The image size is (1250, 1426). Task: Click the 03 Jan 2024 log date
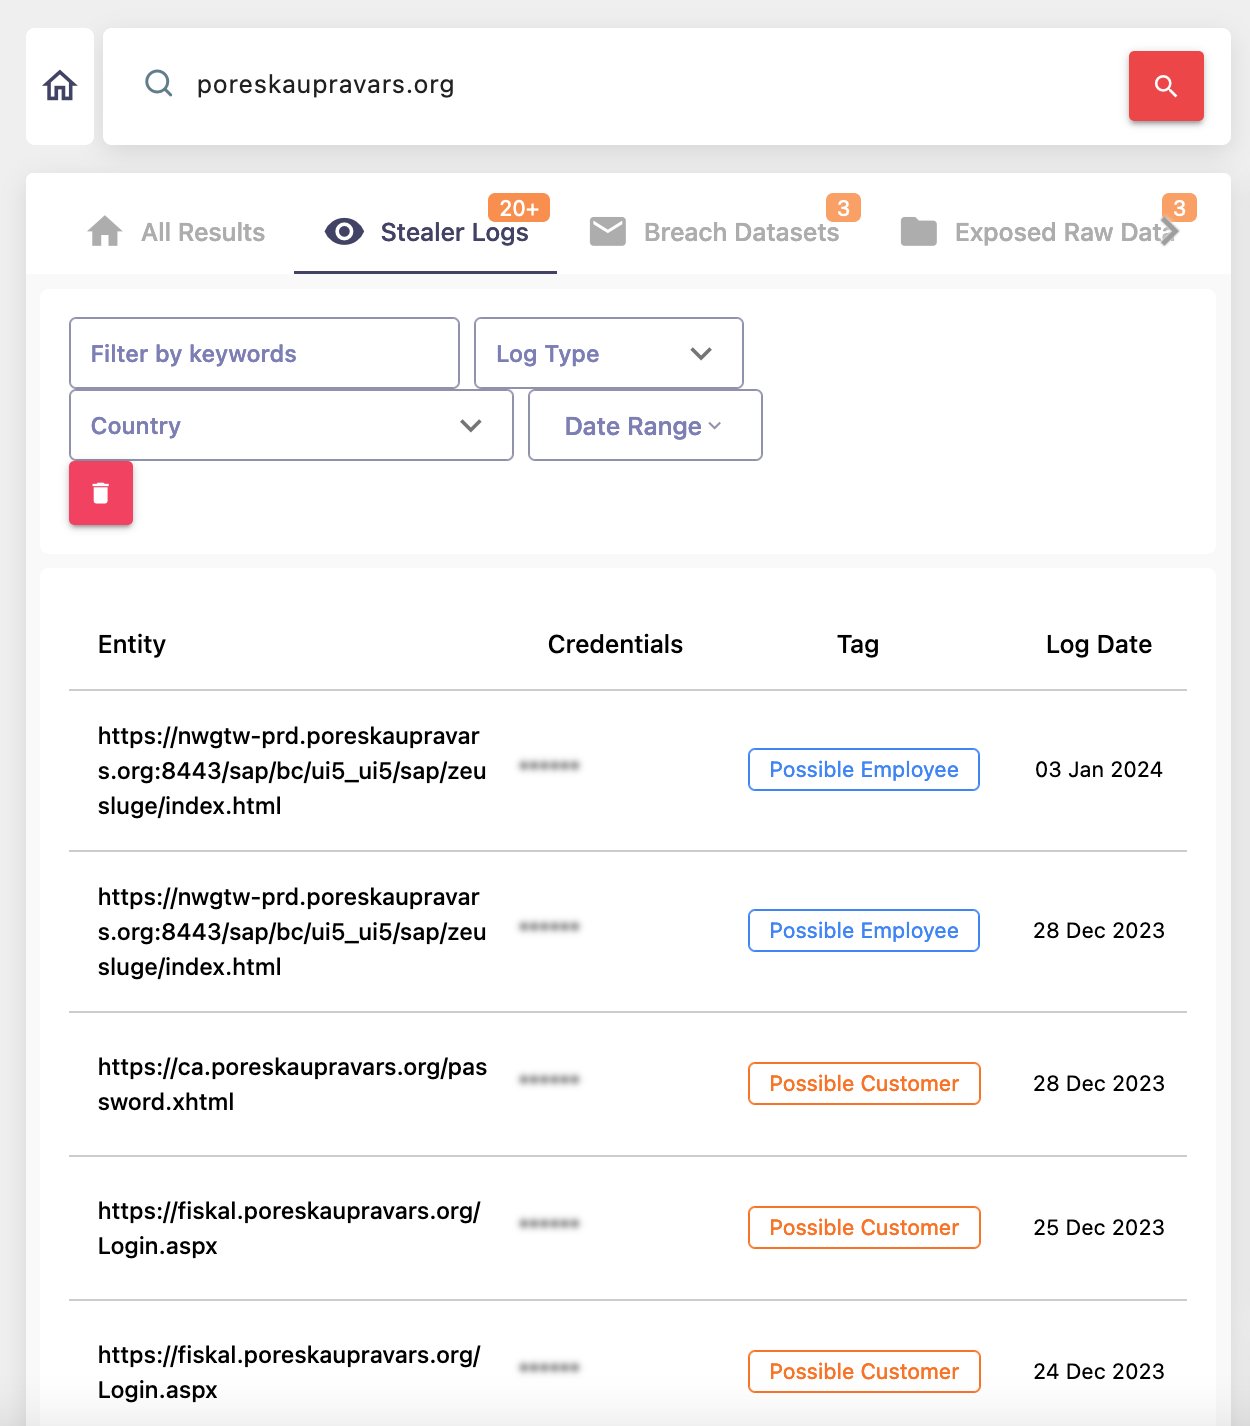(1099, 769)
